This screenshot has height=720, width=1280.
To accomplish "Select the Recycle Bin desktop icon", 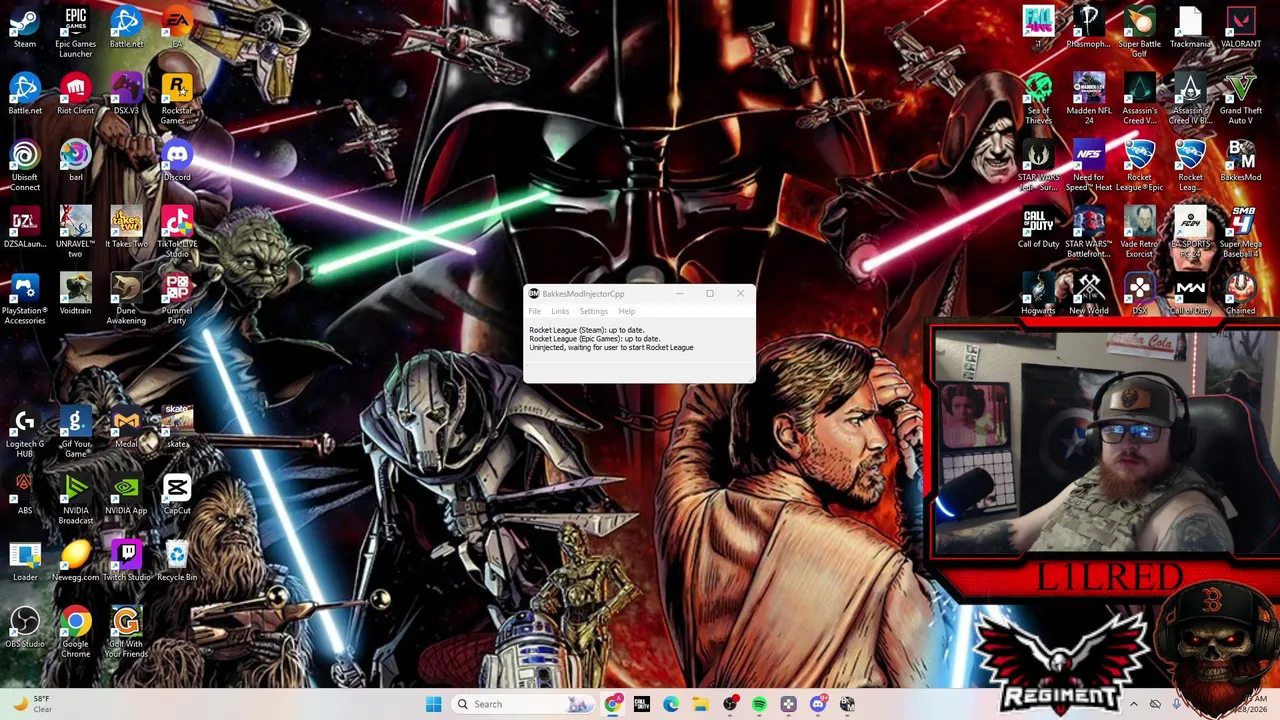I will pyautogui.click(x=177, y=561).
